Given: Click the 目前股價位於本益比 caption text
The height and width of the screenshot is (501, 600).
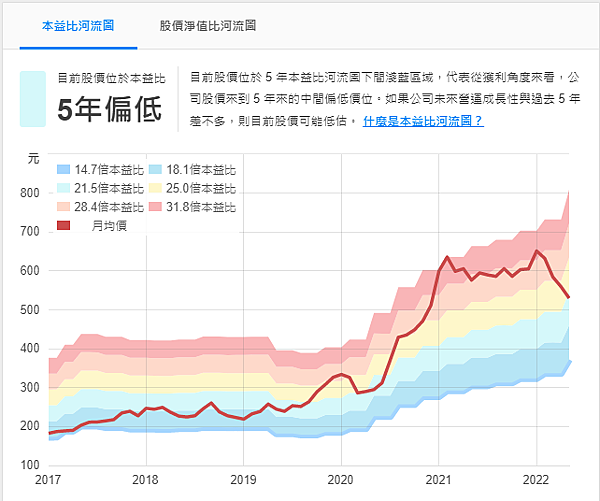Looking at the screenshot, I should pos(109,77).
